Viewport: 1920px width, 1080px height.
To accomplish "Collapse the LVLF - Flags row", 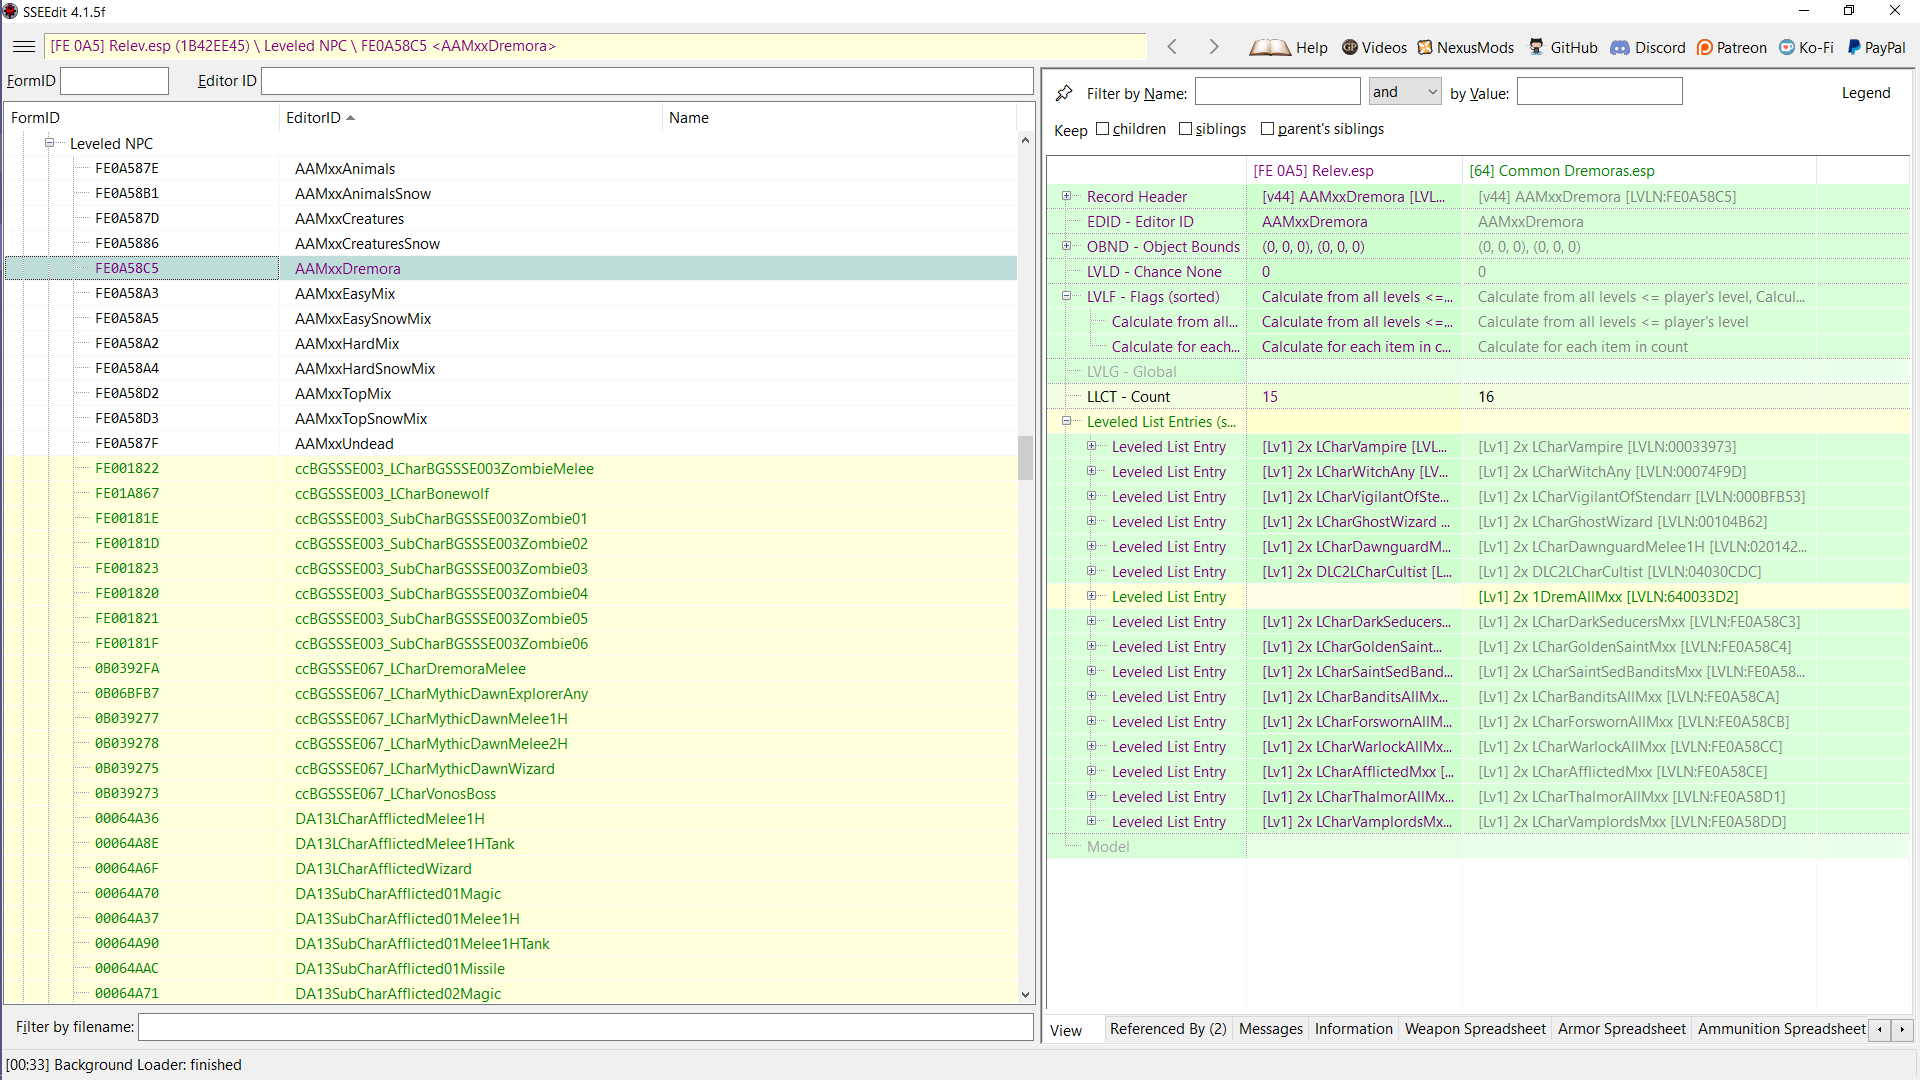I will [x=1066, y=296].
